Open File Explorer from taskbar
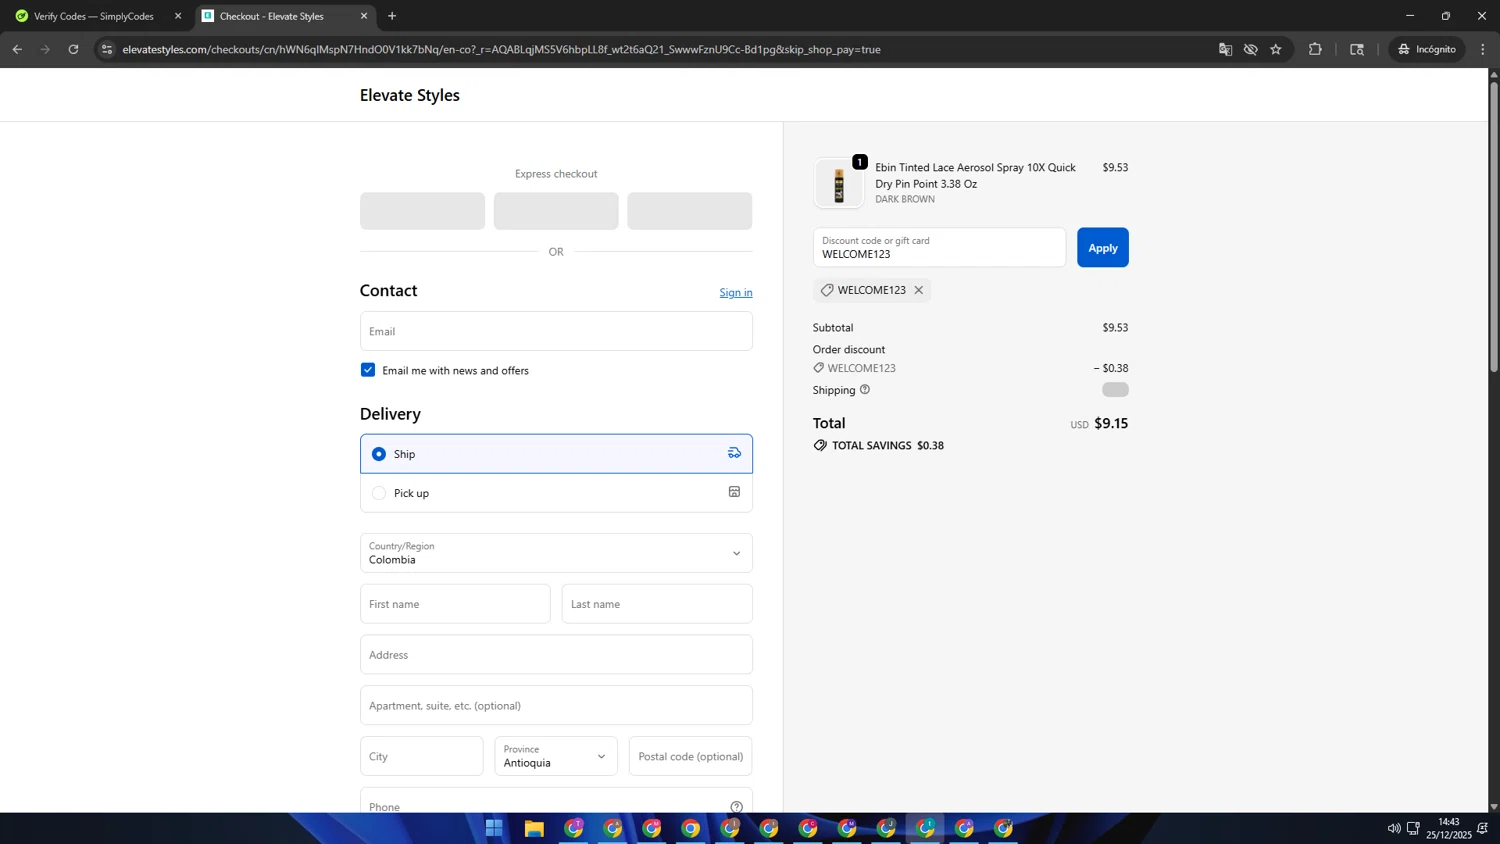 534,828
